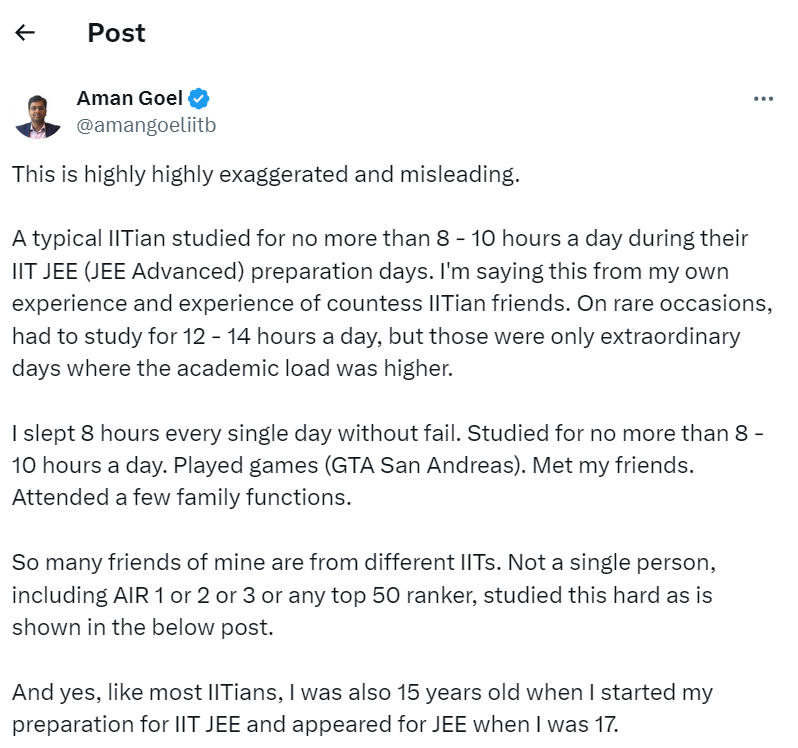
Task: Click the Aman Goel display name
Action: tap(130, 99)
